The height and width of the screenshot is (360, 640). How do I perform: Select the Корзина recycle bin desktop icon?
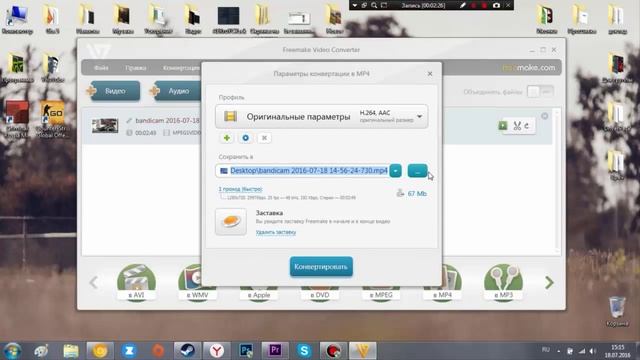[x=617, y=311]
